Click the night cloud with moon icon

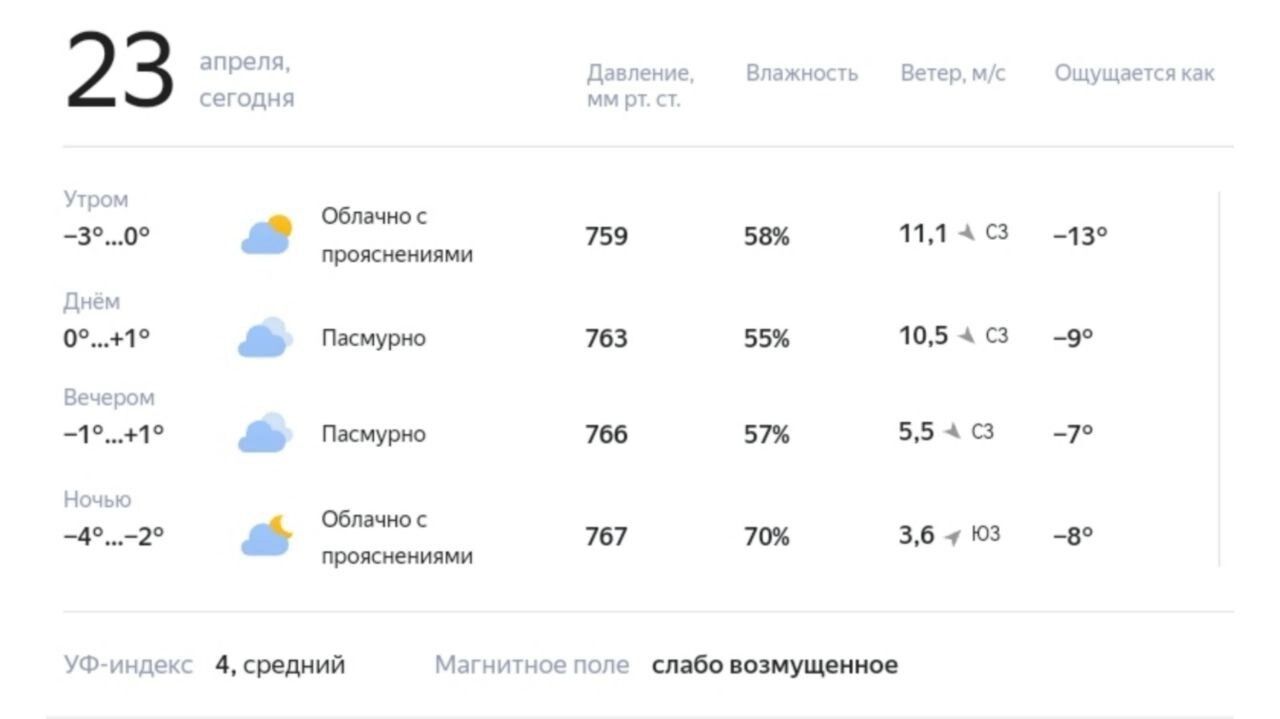[266, 536]
